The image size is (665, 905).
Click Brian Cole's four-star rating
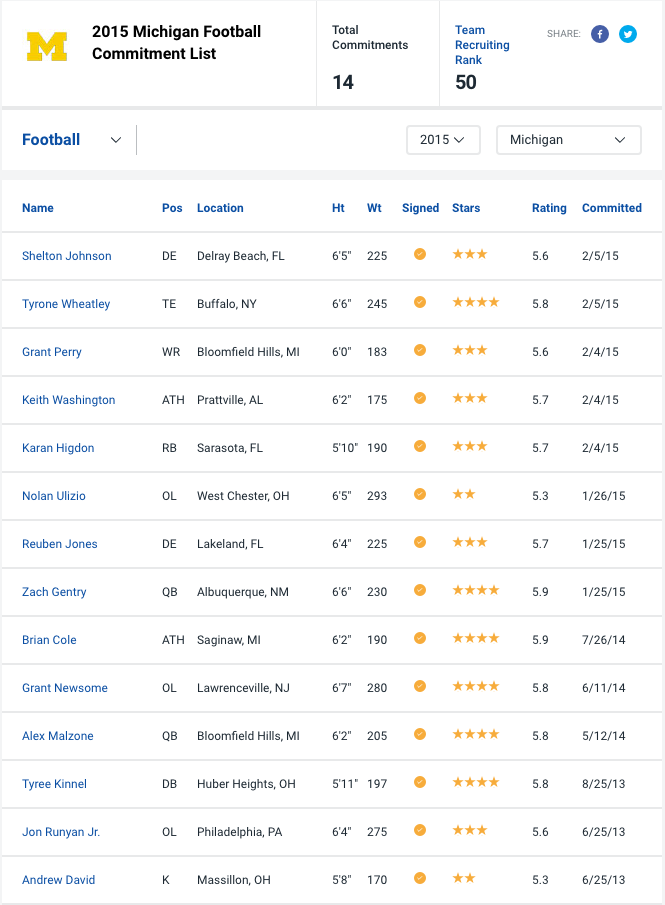pos(476,638)
